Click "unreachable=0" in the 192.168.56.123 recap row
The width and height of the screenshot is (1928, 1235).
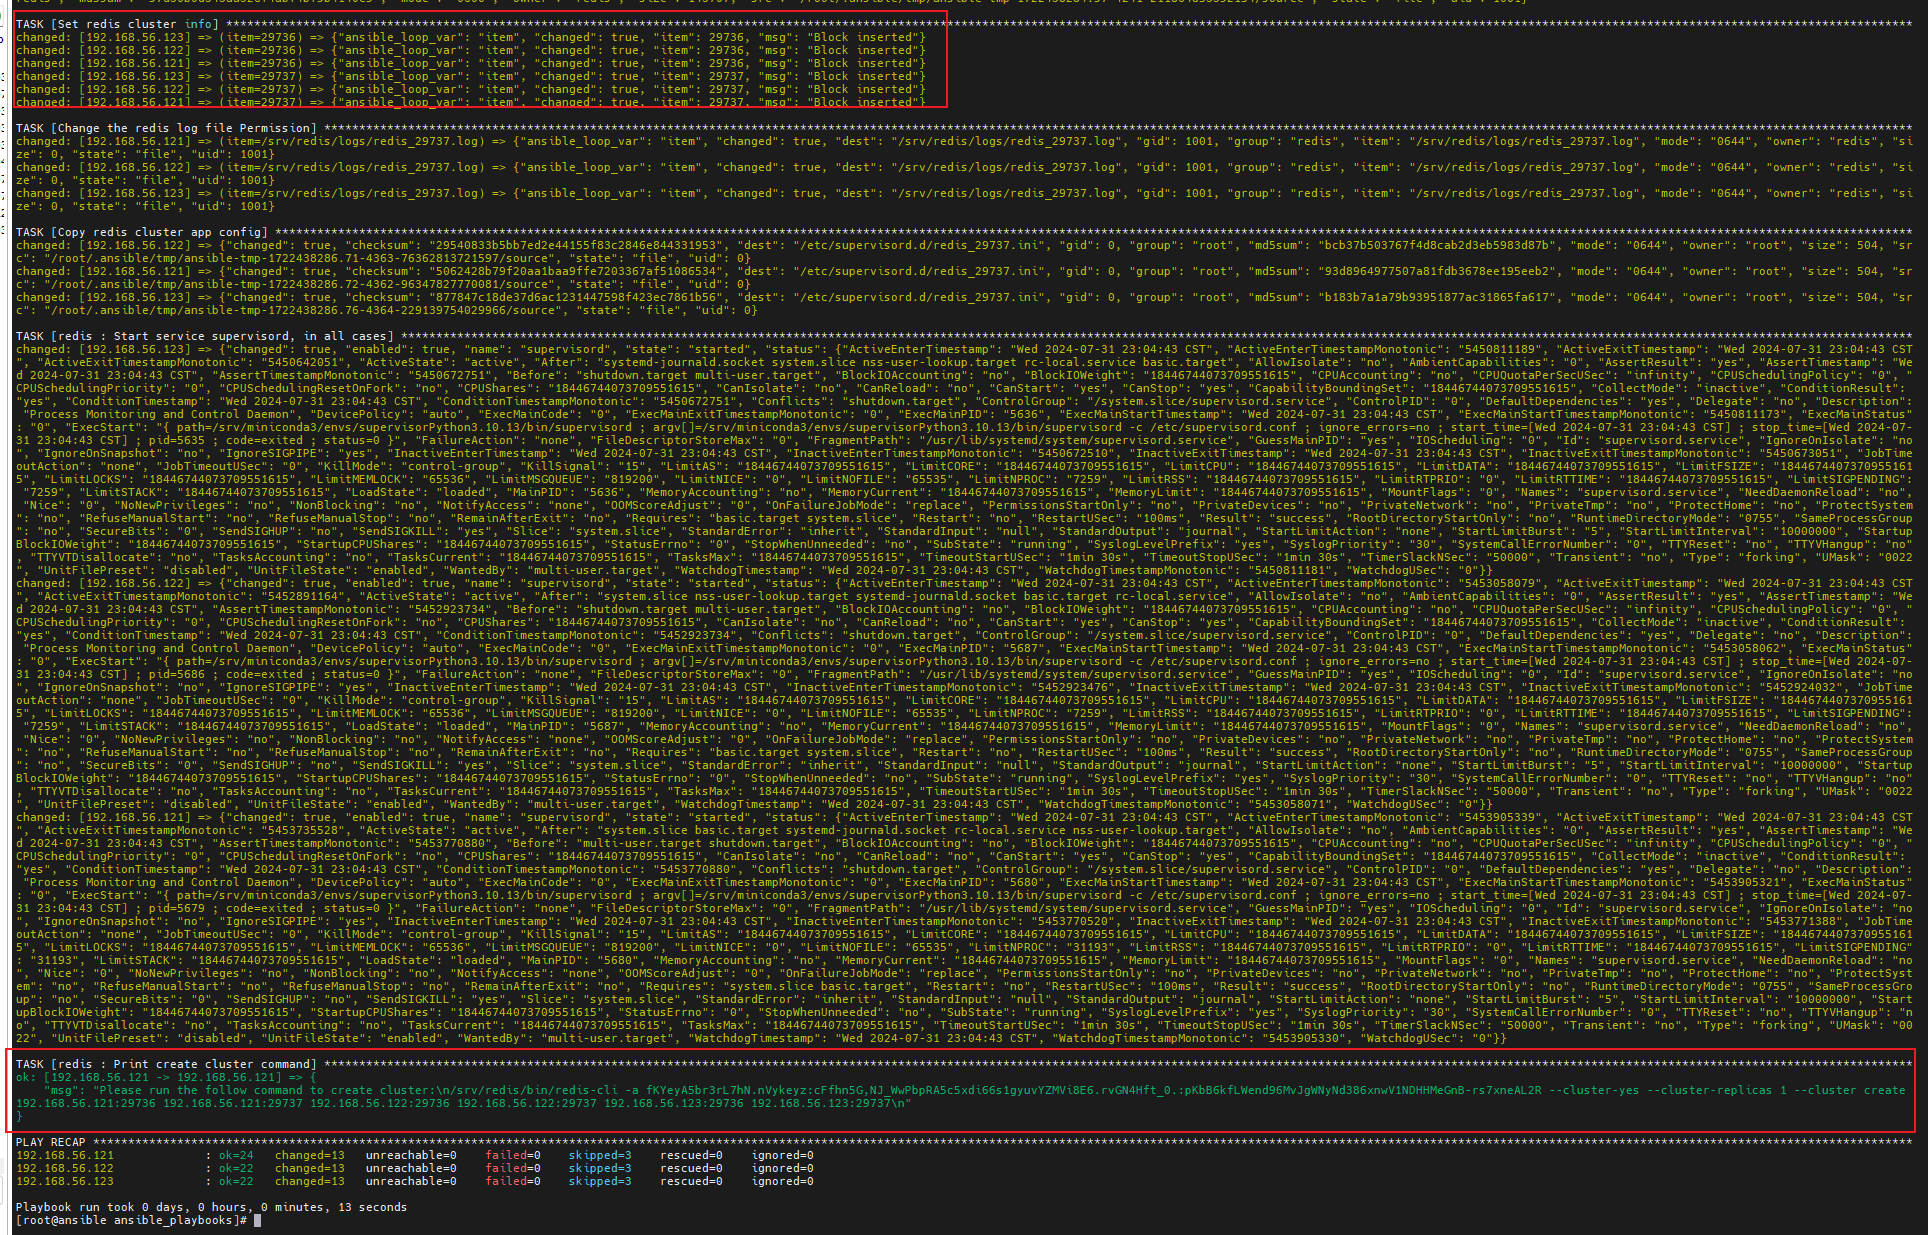click(x=411, y=1181)
